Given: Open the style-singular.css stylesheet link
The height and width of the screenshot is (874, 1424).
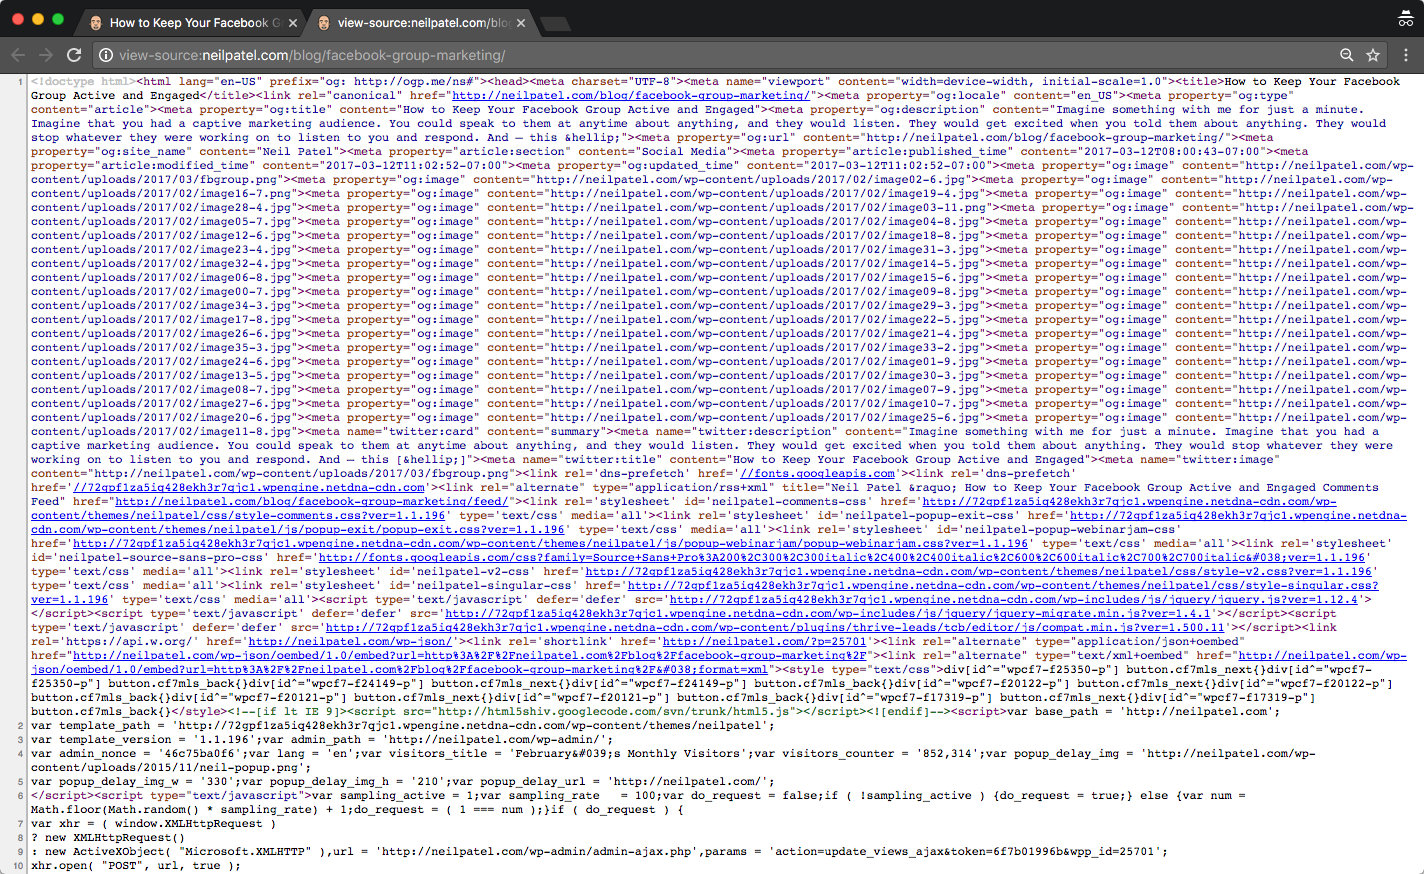Looking at the screenshot, I should tap(704, 592).
